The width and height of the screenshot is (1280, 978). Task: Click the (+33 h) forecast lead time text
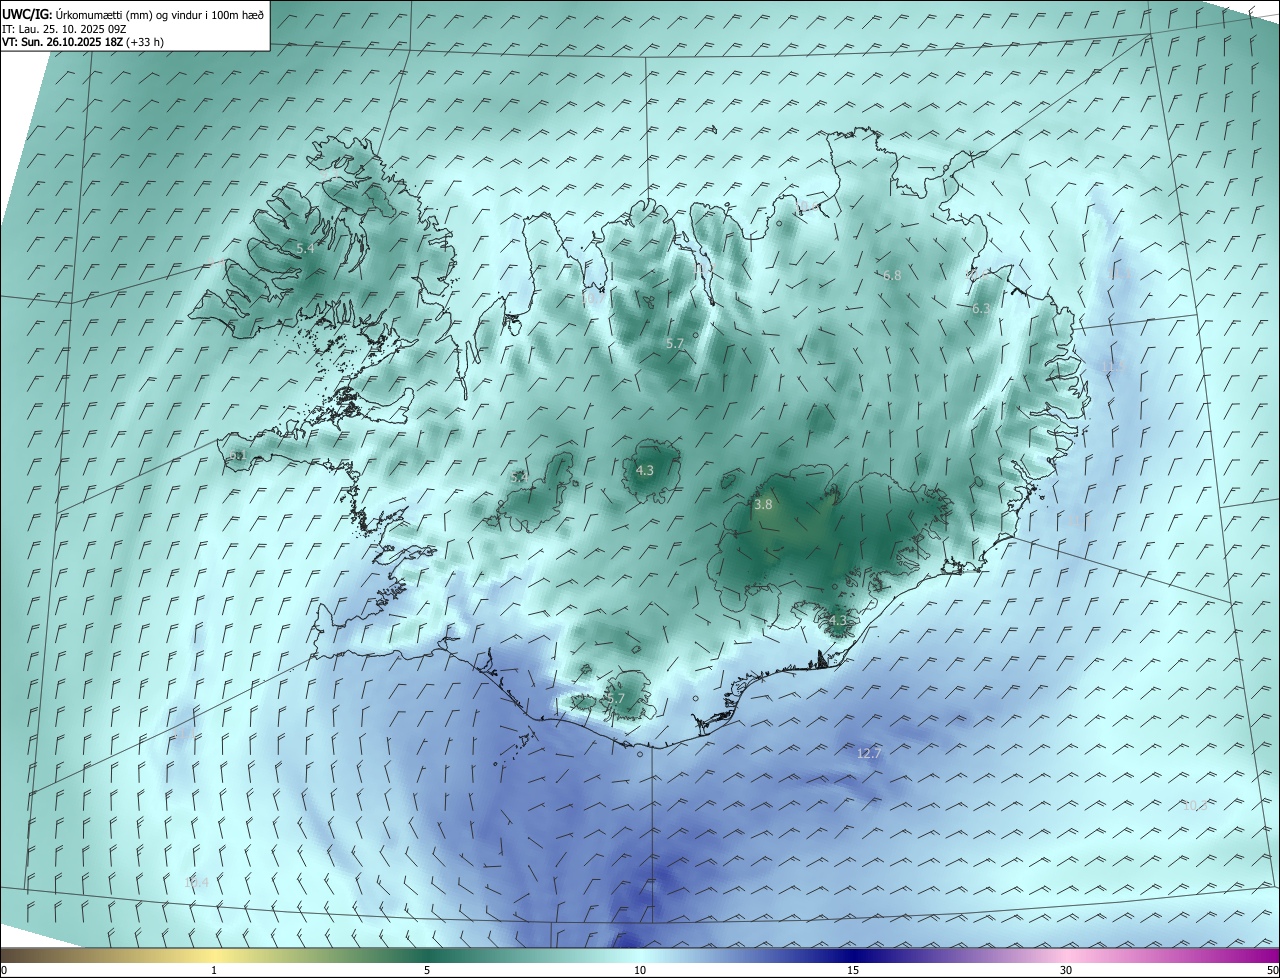coord(145,42)
